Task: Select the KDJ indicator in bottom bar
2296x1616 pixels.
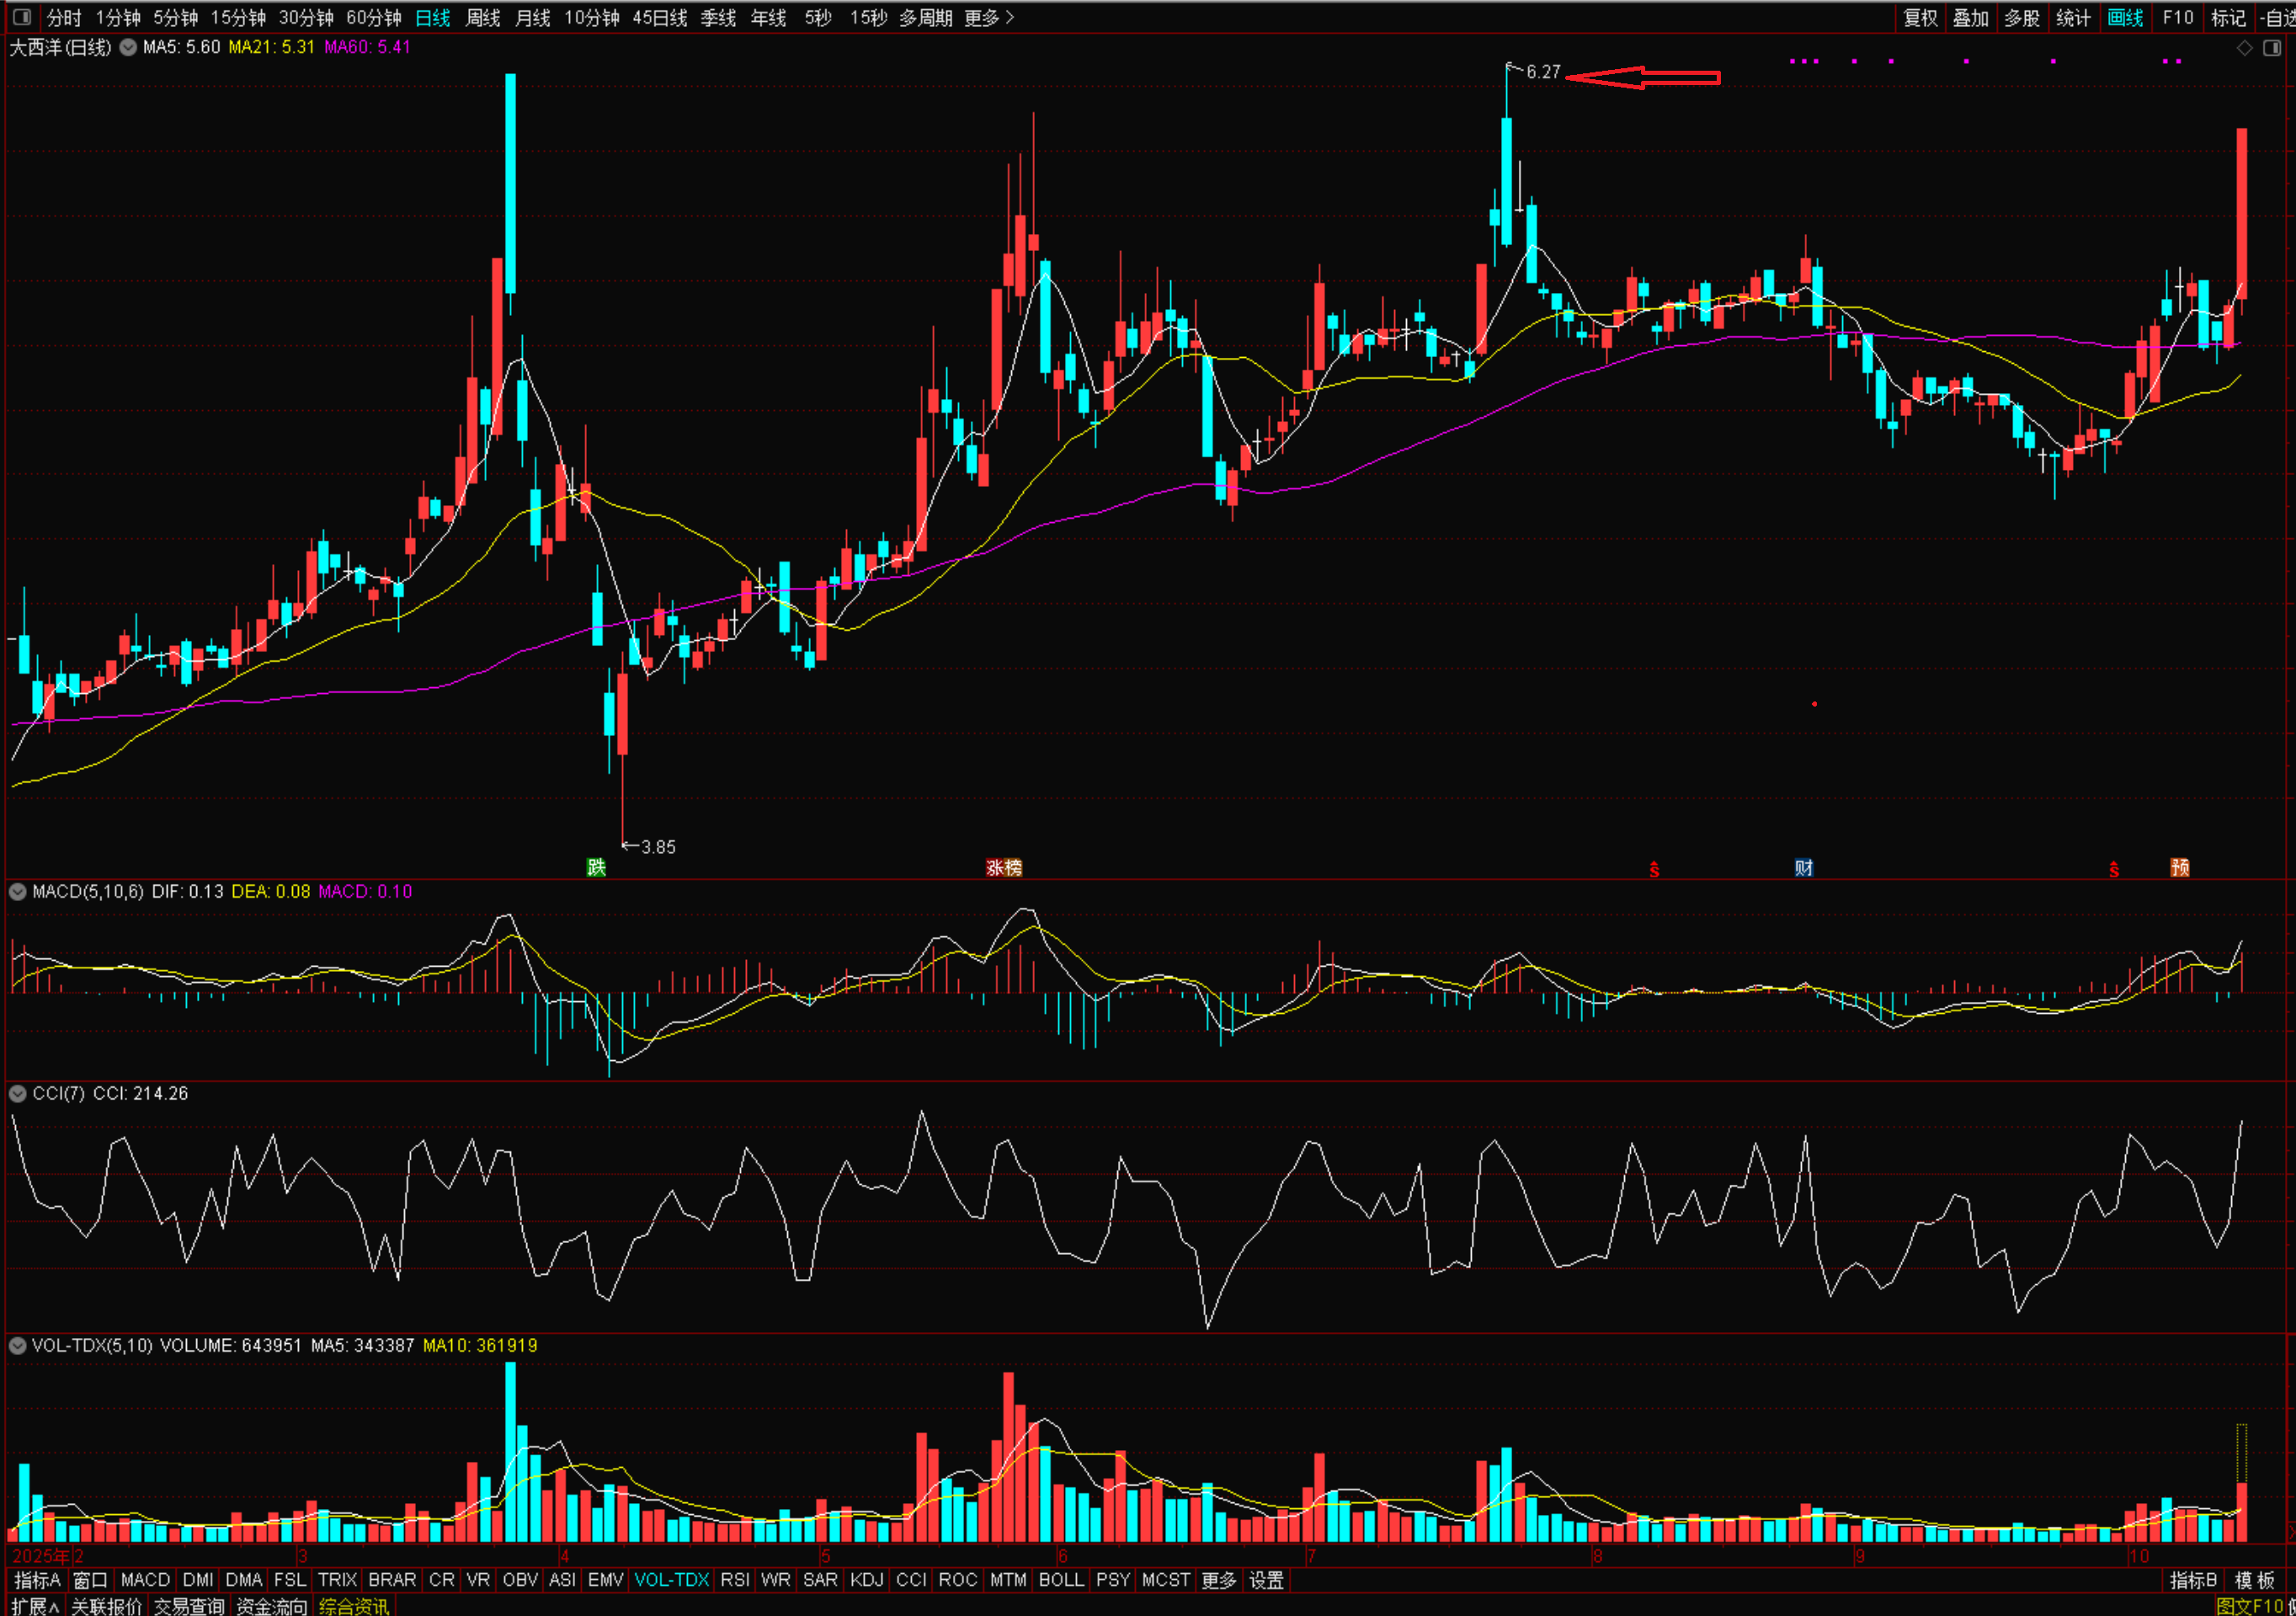Action: pos(866,1580)
